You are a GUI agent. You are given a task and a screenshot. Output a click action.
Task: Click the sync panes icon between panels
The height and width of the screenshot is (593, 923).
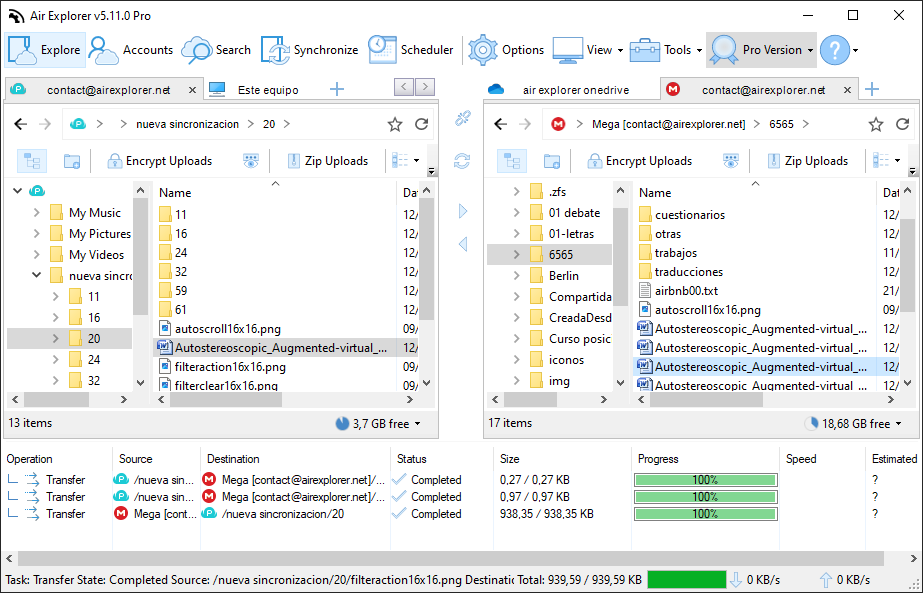click(x=462, y=161)
